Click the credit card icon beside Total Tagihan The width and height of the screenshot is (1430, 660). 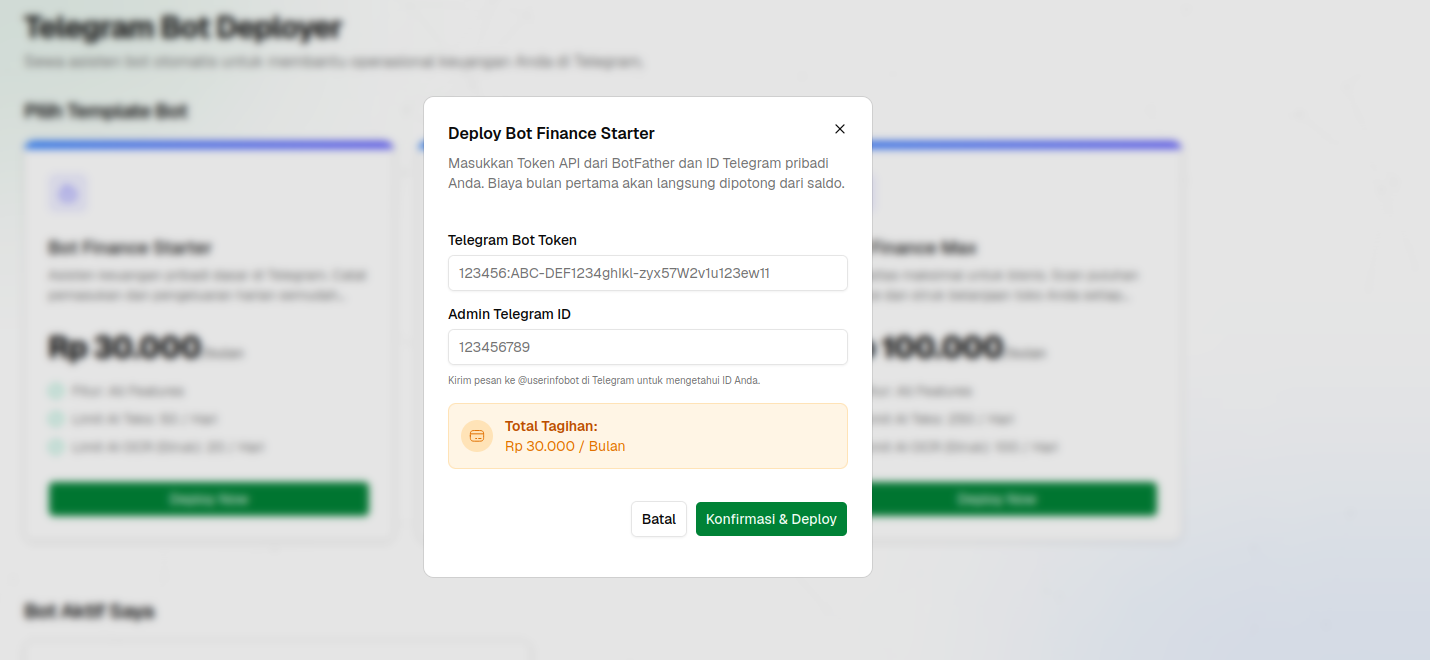(477, 436)
